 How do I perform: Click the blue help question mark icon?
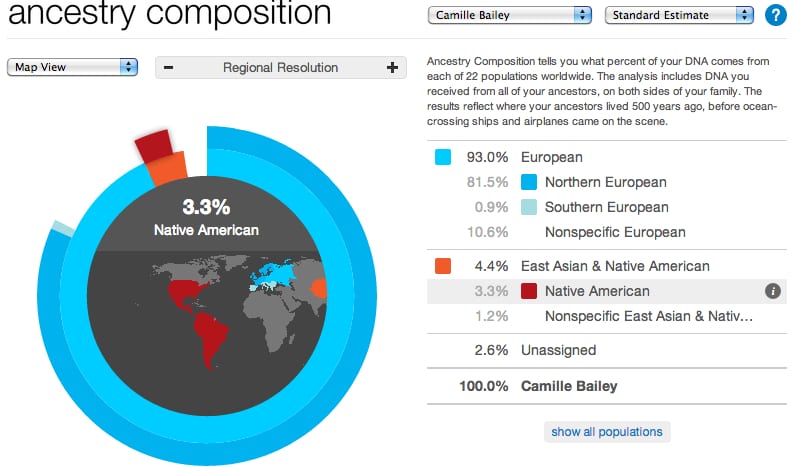click(774, 15)
